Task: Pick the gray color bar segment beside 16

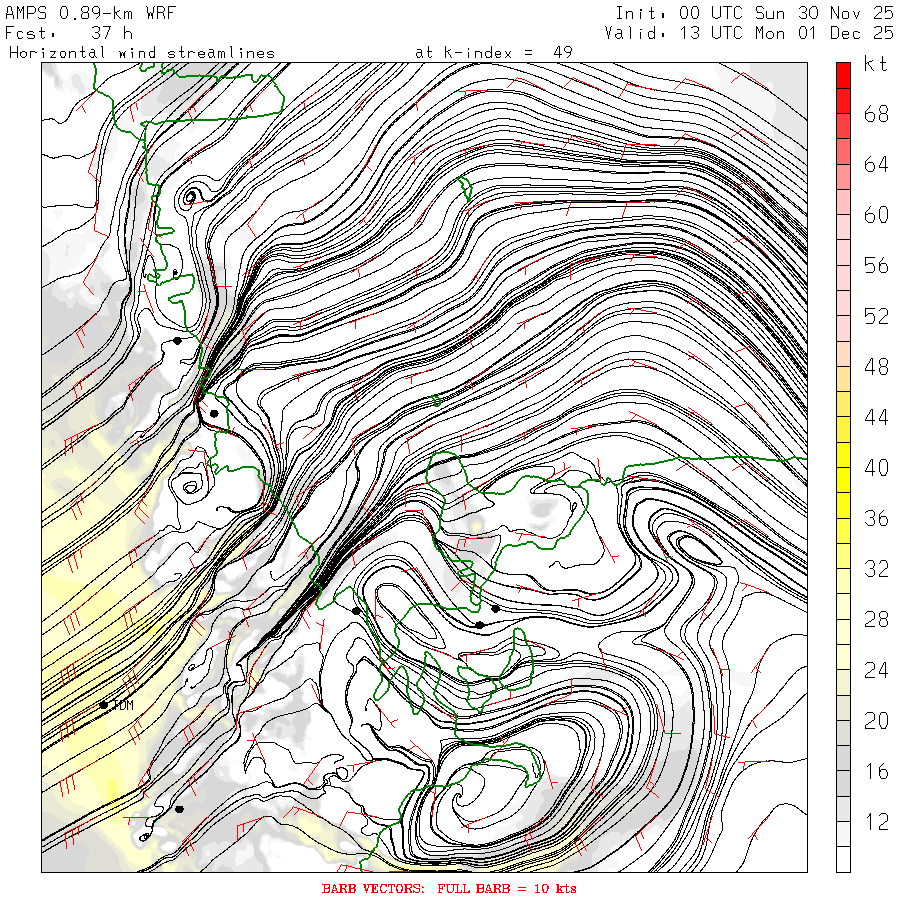Action: click(x=843, y=783)
